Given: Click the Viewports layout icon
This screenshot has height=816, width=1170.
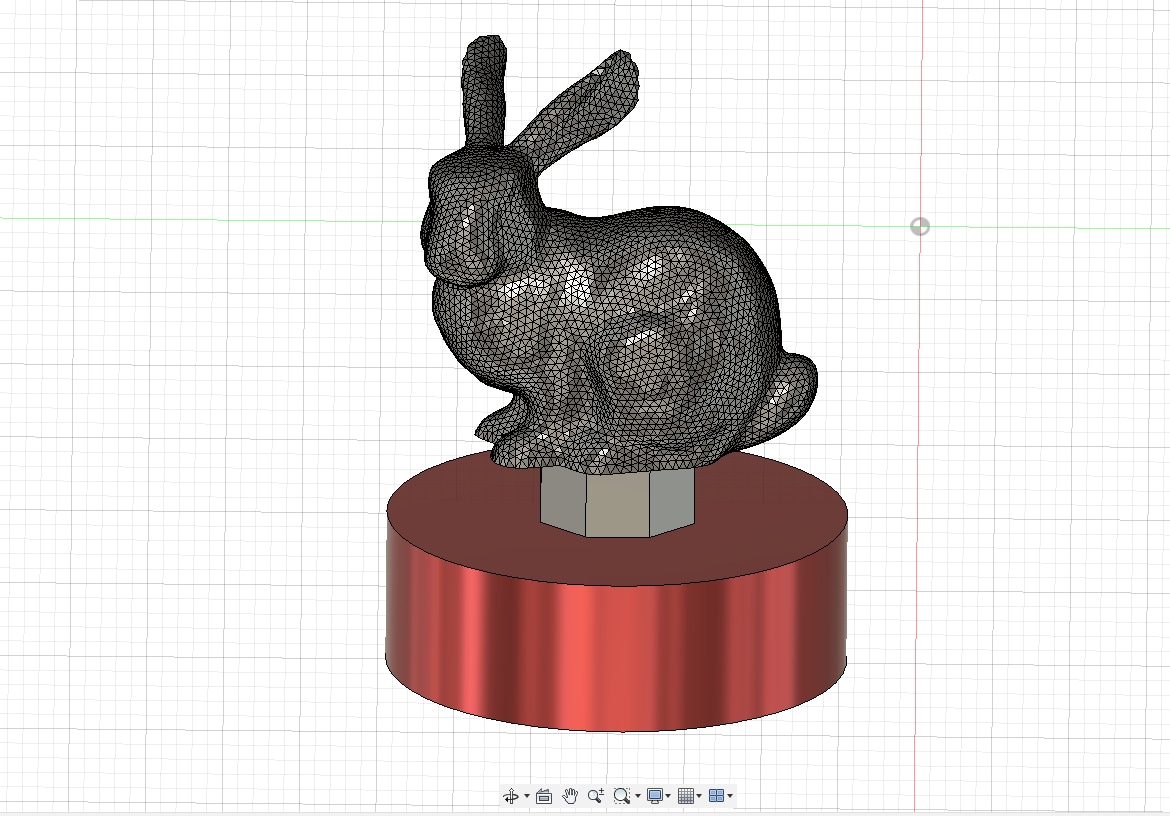Looking at the screenshot, I should click(716, 796).
